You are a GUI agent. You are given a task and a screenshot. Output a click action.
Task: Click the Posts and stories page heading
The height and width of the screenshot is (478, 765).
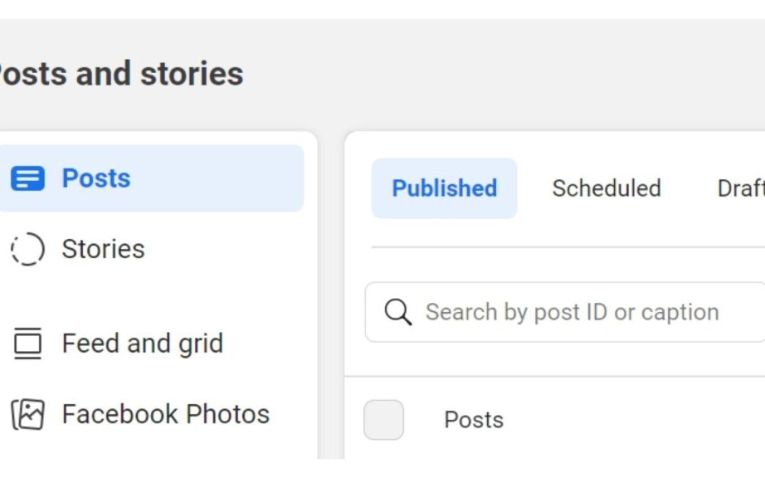pos(118,74)
